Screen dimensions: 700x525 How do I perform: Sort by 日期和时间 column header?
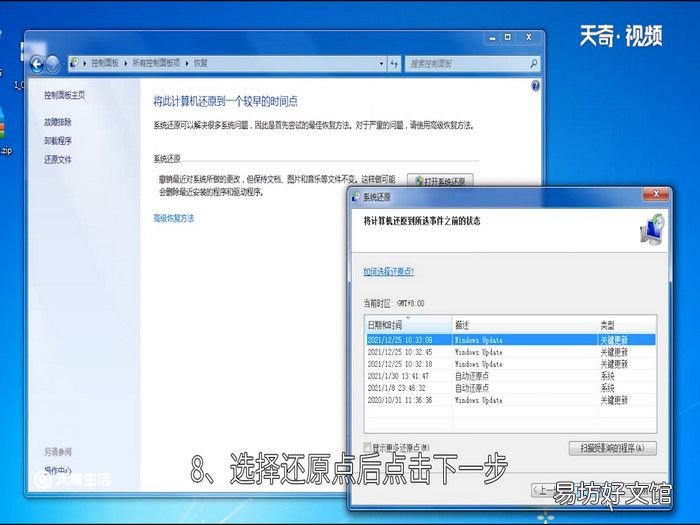pyautogui.click(x=408, y=325)
